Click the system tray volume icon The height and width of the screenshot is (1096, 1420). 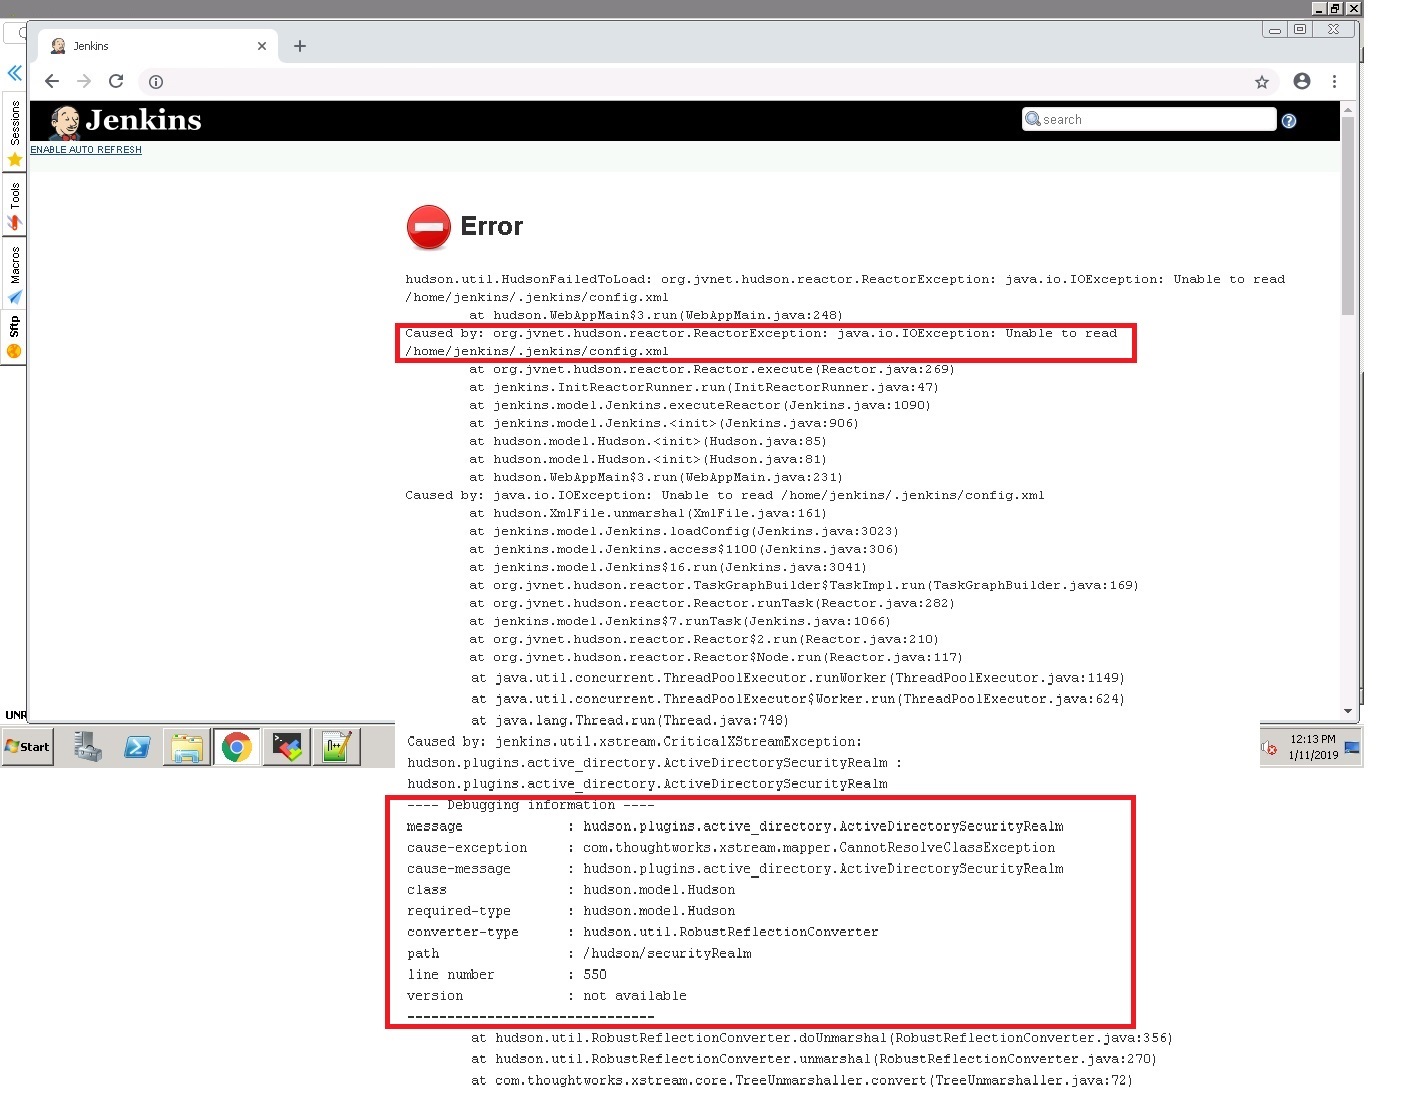point(1269,748)
